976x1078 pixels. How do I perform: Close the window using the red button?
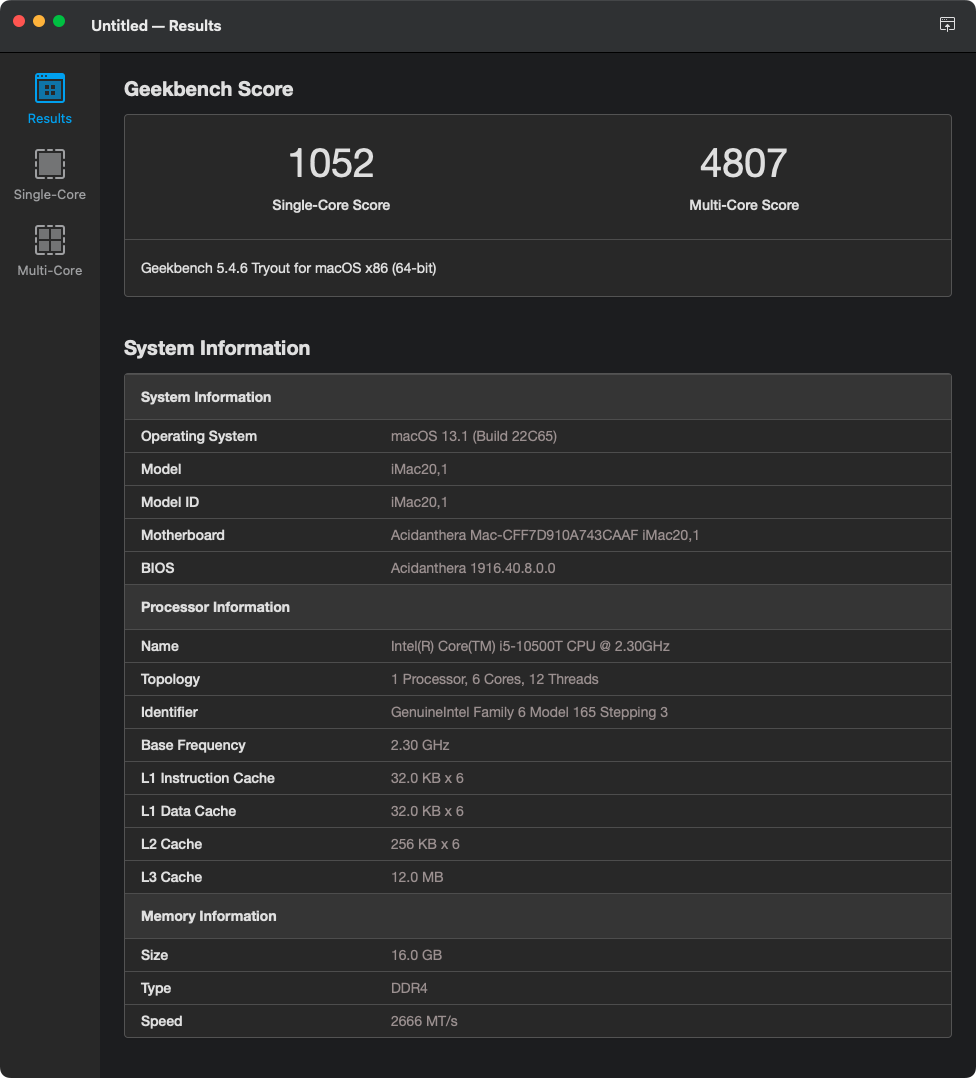click(19, 21)
